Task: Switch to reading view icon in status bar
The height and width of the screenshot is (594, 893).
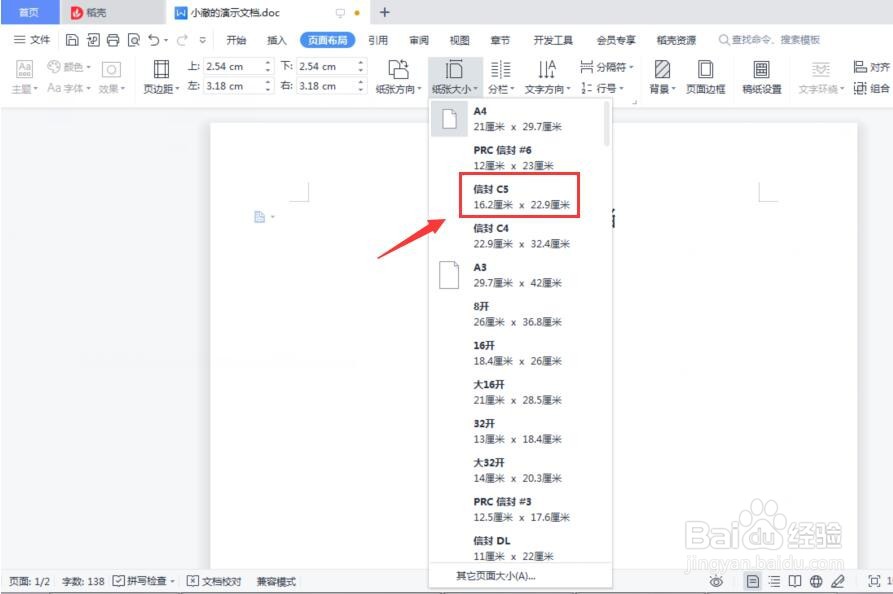Action: tap(795, 581)
